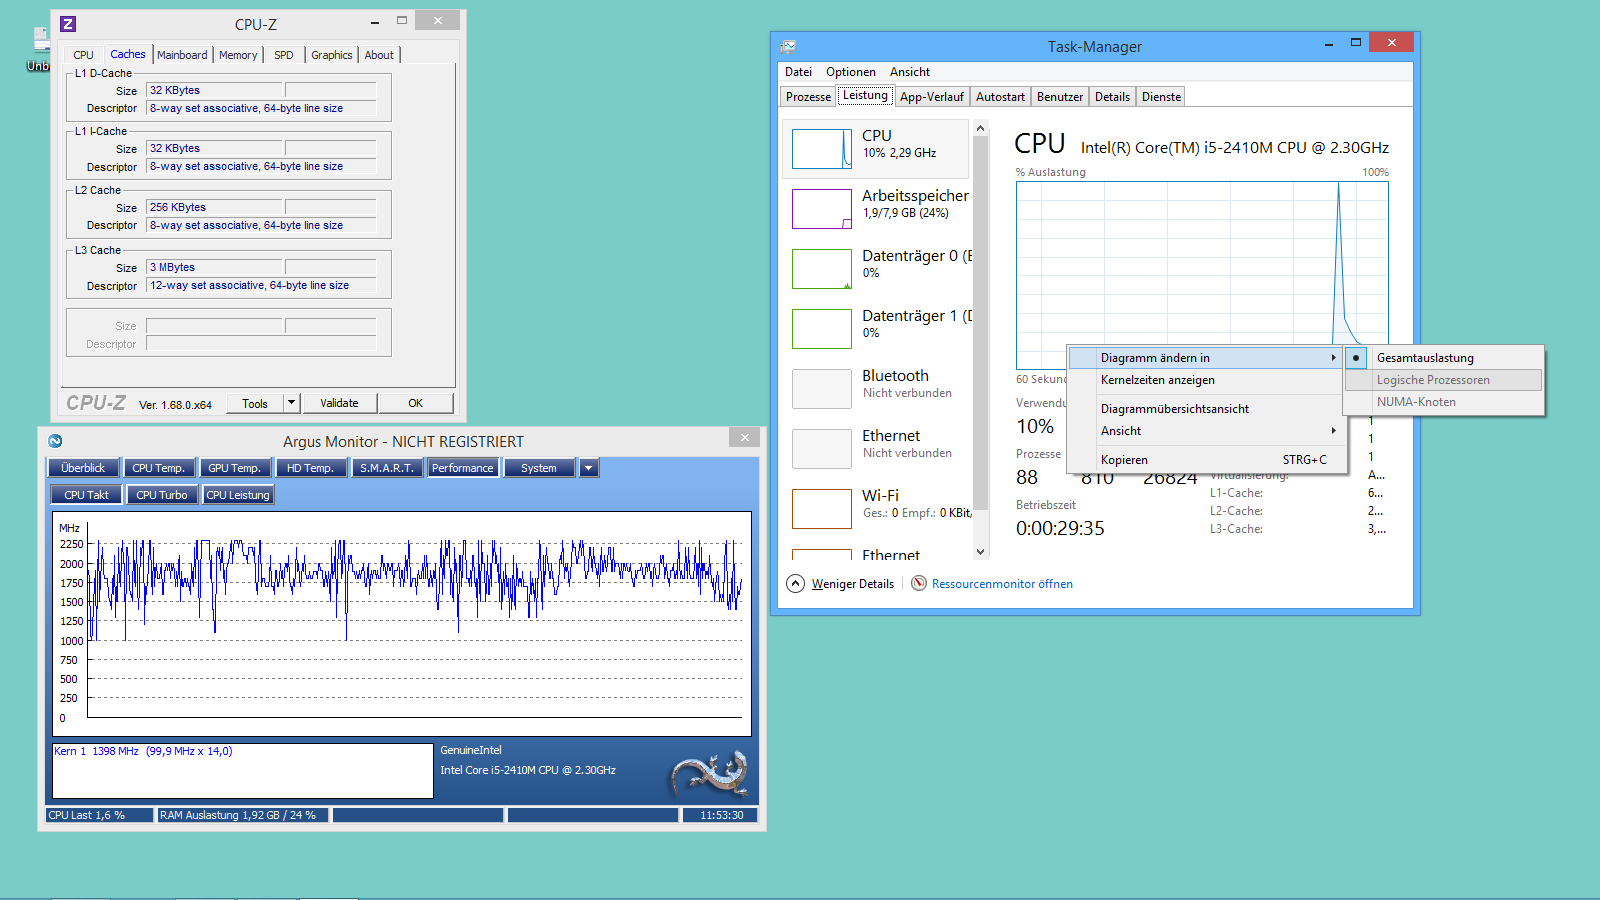Click the Task-Manager sidebar scroll down arrow
The height and width of the screenshot is (900, 1600).
click(x=980, y=551)
